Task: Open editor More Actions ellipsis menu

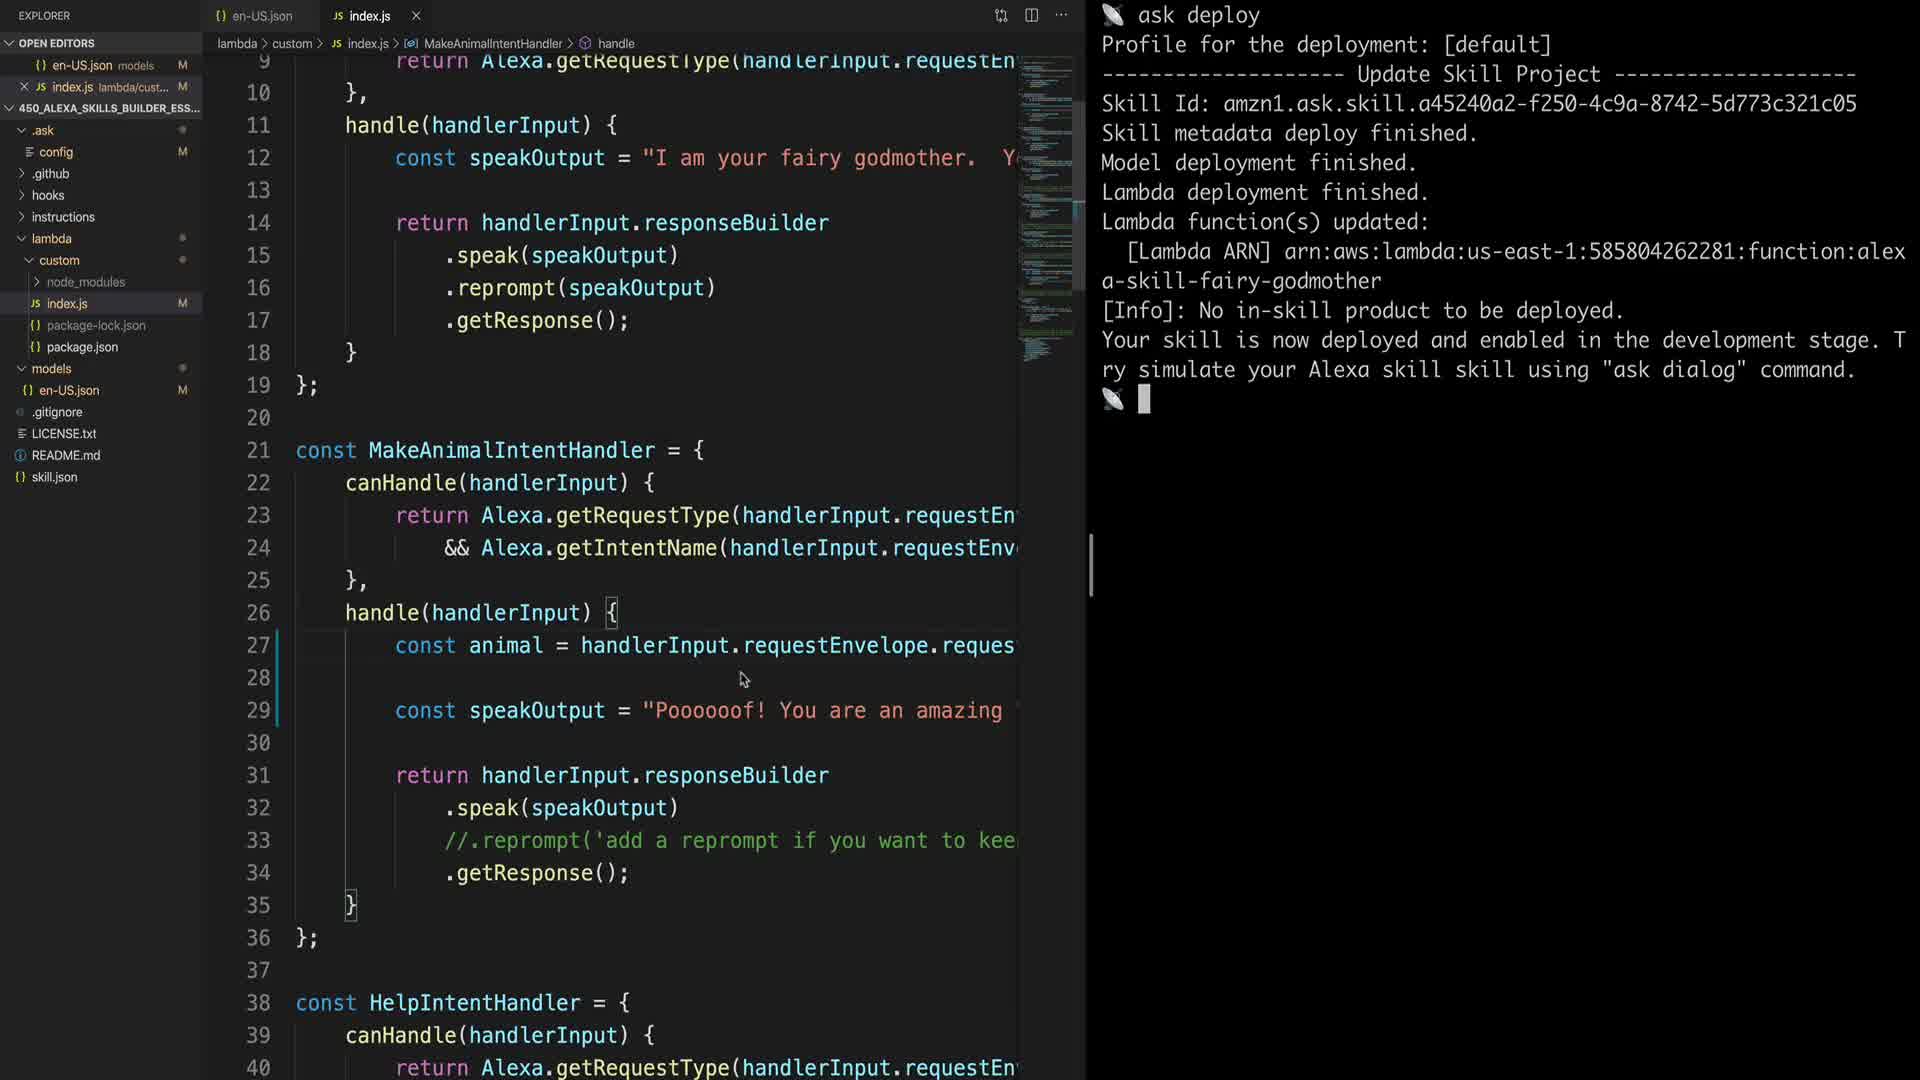Action: click(x=1061, y=15)
